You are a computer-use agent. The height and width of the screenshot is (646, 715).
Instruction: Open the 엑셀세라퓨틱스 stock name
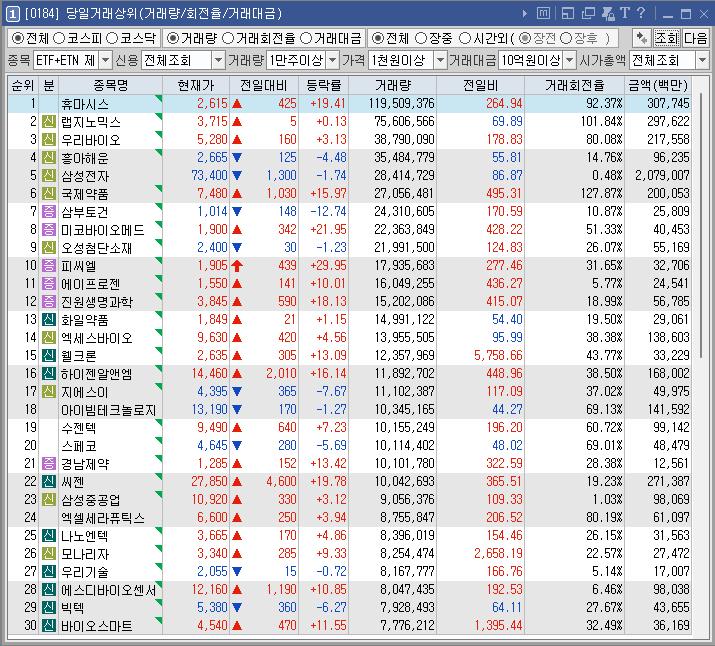click(103, 518)
